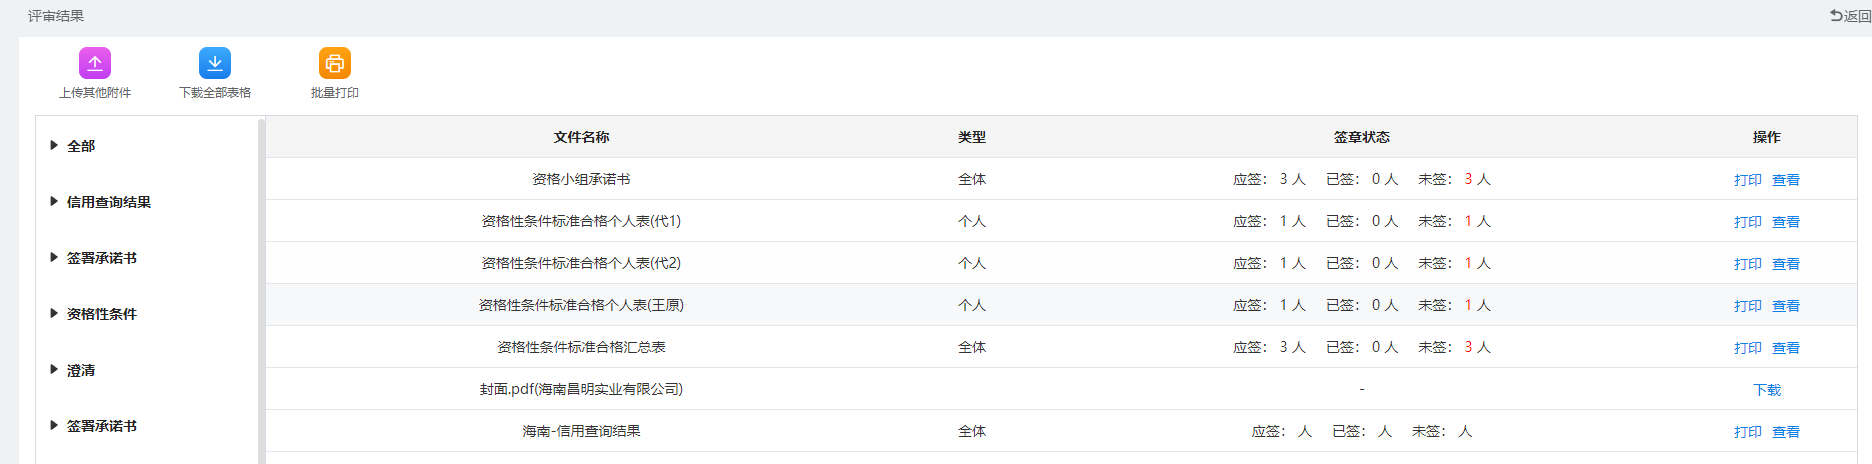1872x464 pixels.
Task: Click the 返回 back arrow icon
Action: [1837, 16]
